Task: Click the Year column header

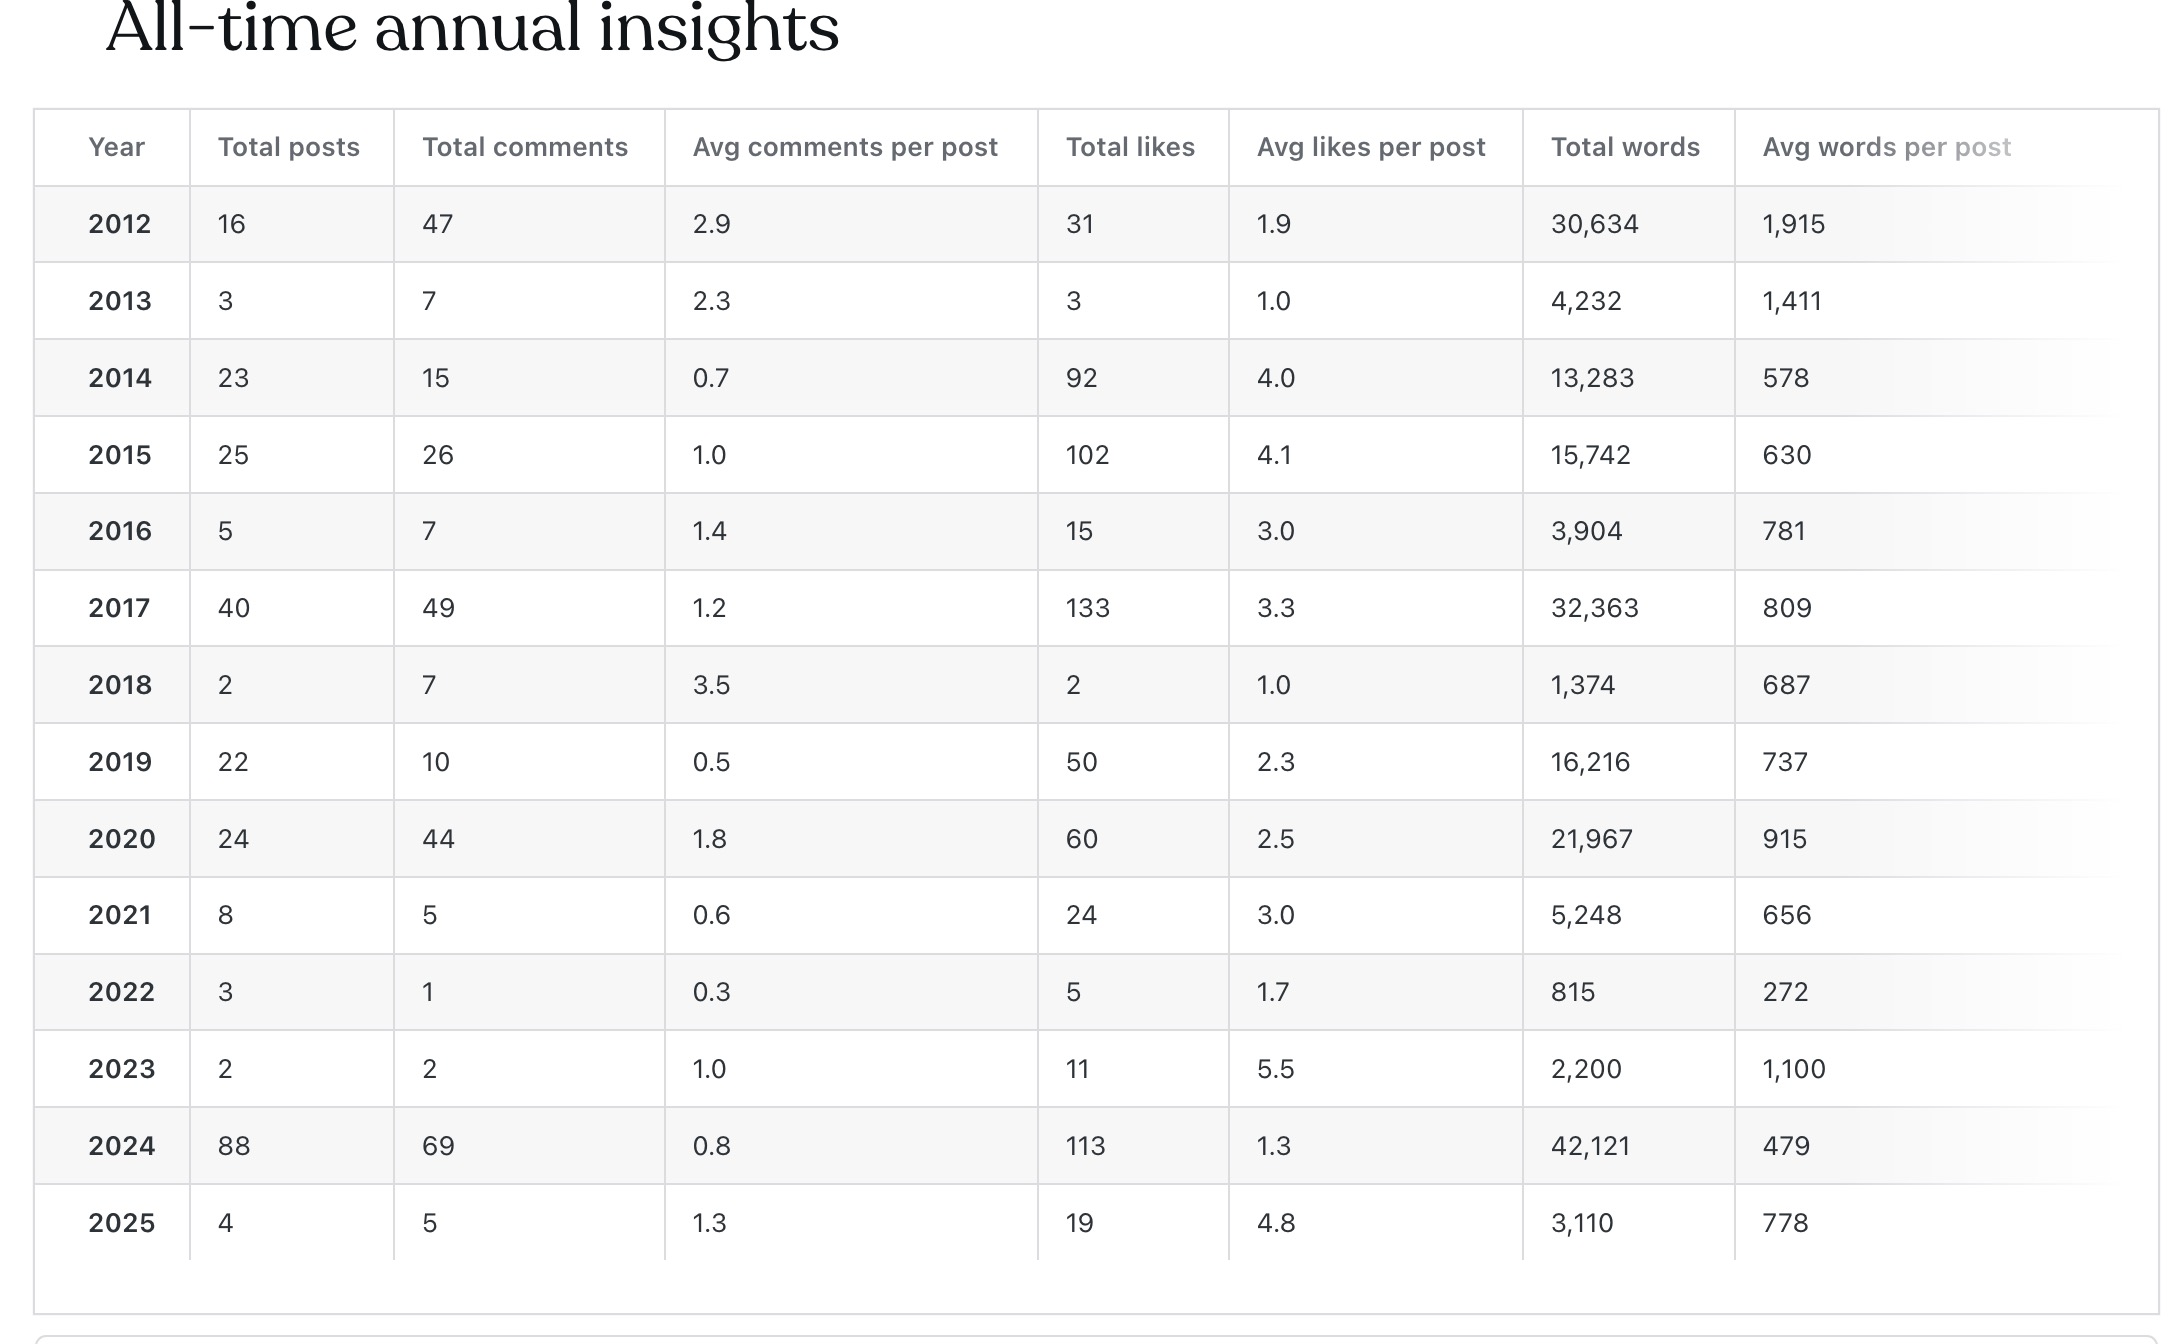Action: 116,147
